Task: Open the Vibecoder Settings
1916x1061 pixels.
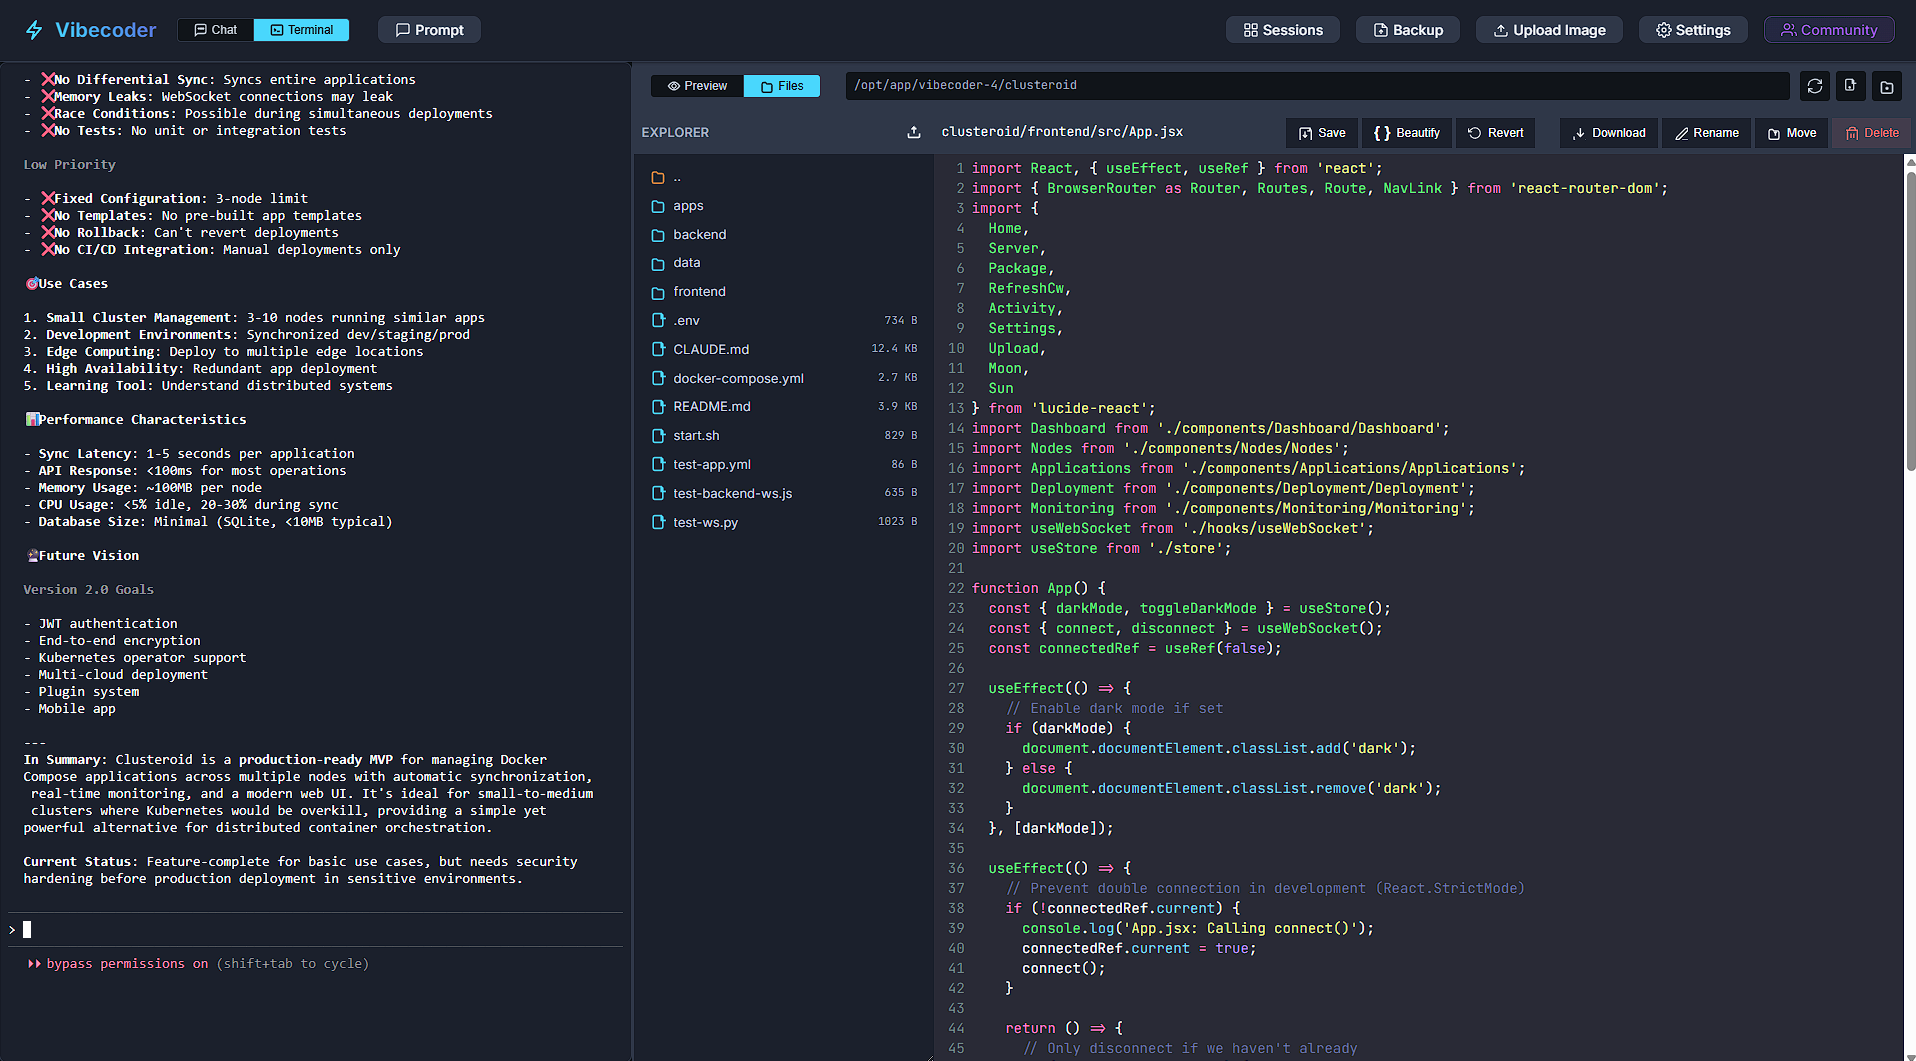Action: coord(1692,29)
